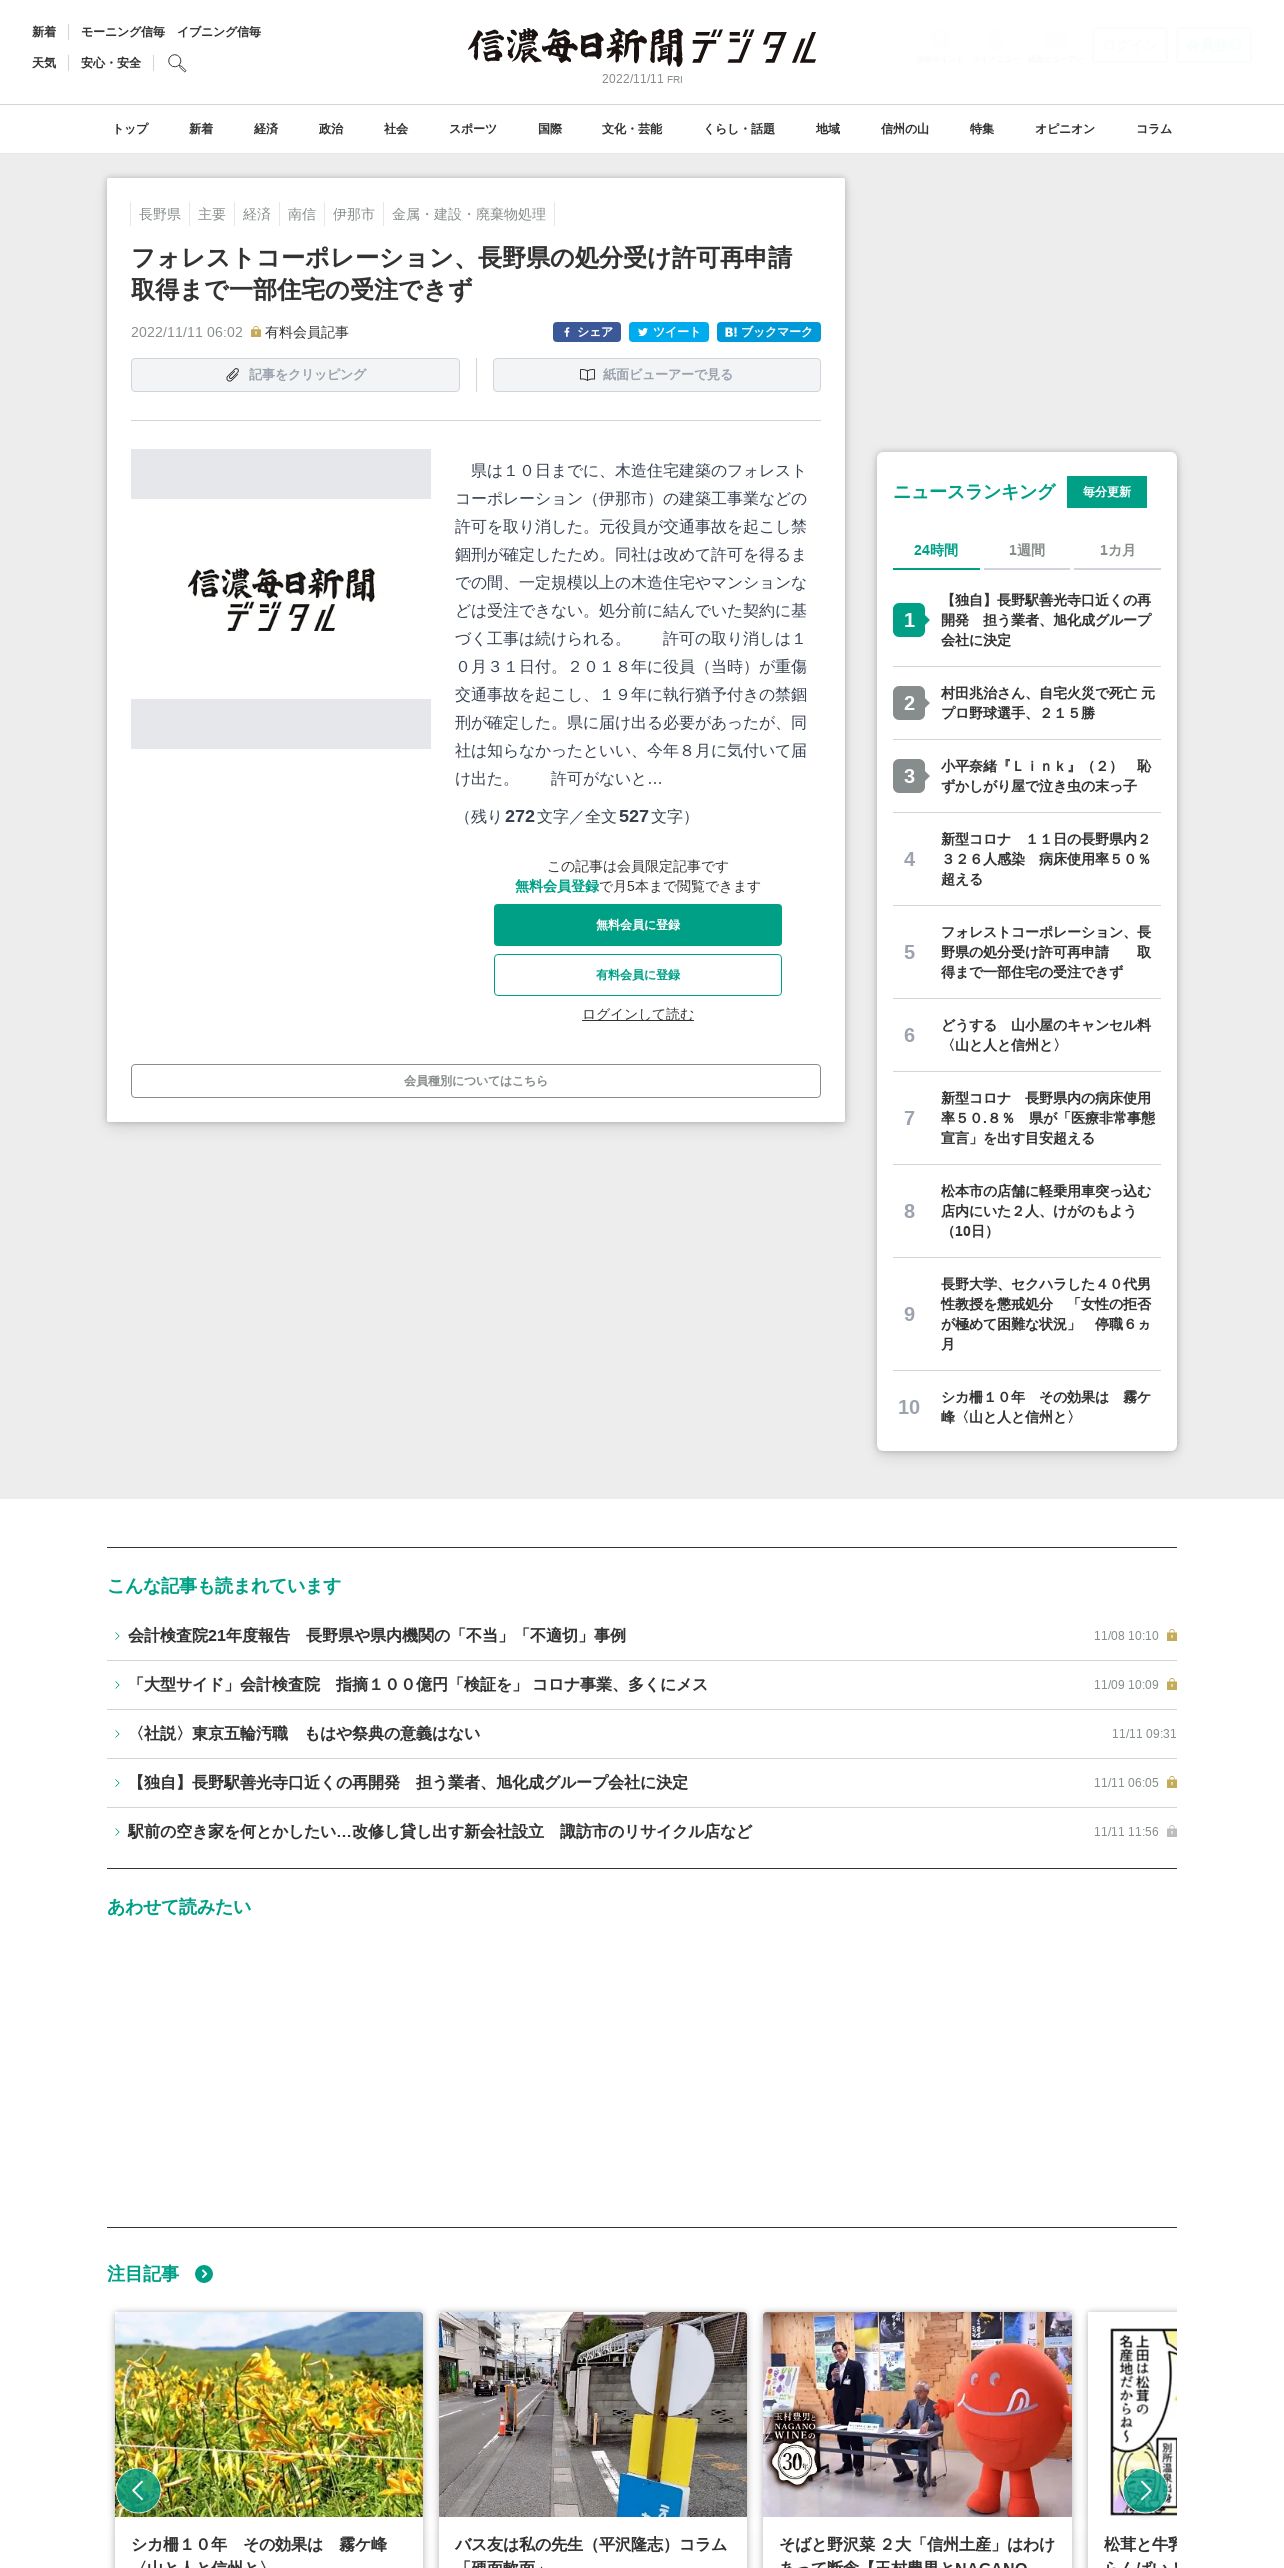The width and height of the screenshot is (1284, 2568).
Task: Open rank 8 松本市の店舗 article
Action: (1046, 1211)
